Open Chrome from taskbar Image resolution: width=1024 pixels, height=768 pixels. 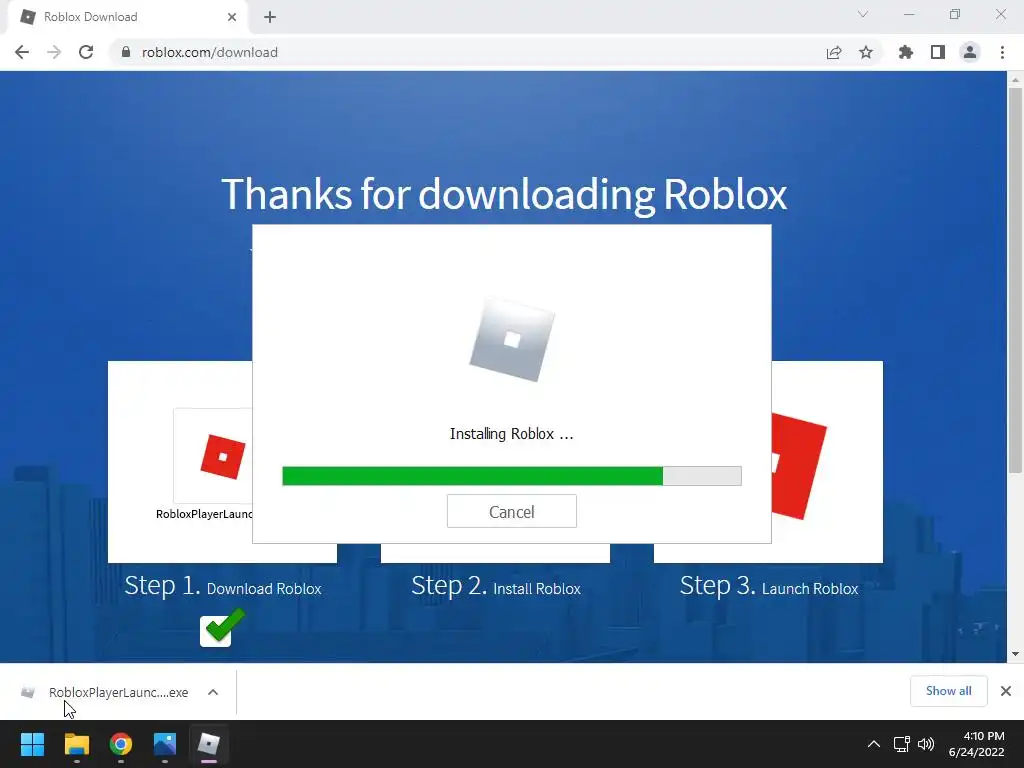pos(121,744)
